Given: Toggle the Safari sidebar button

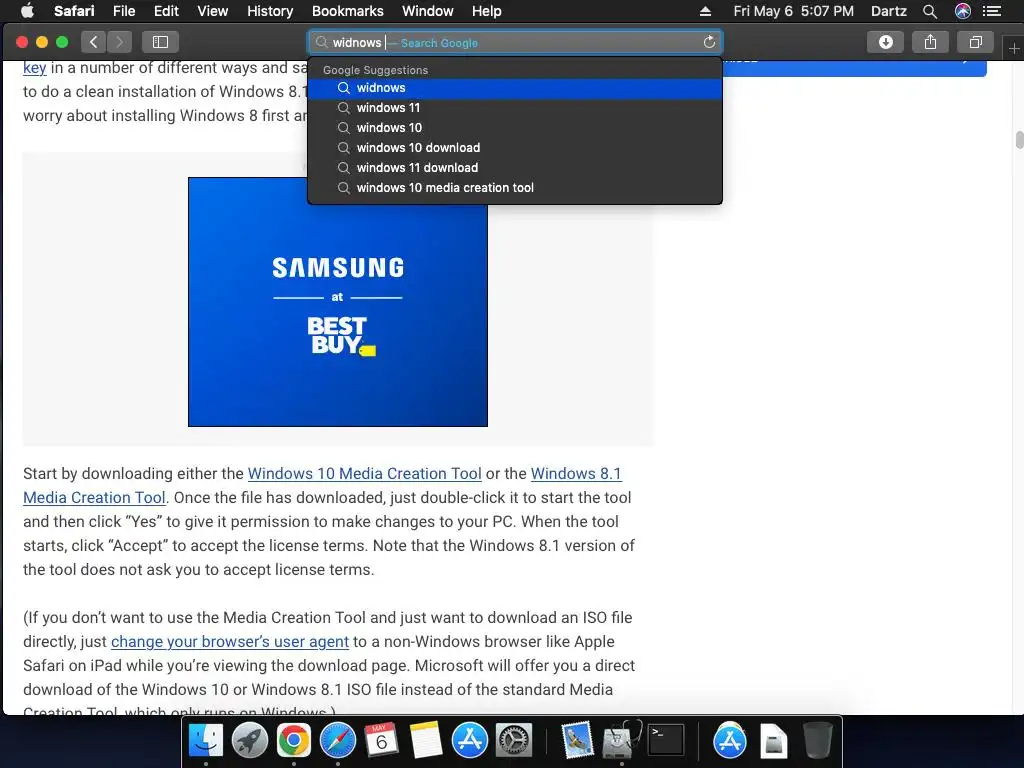Looking at the screenshot, I should 161,42.
